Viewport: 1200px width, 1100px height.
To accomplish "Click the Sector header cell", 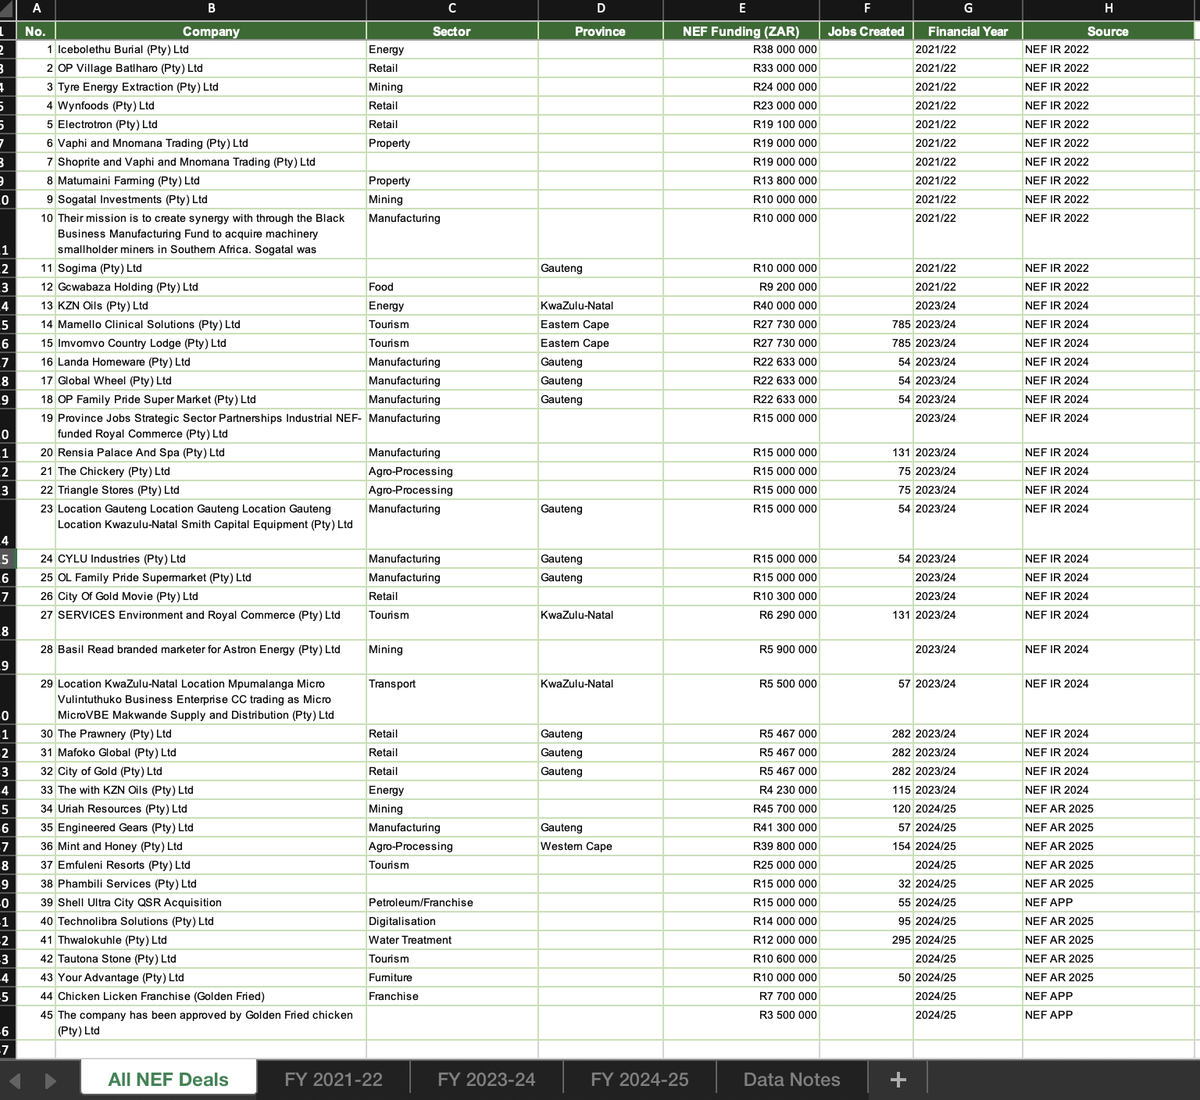I will [x=452, y=31].
